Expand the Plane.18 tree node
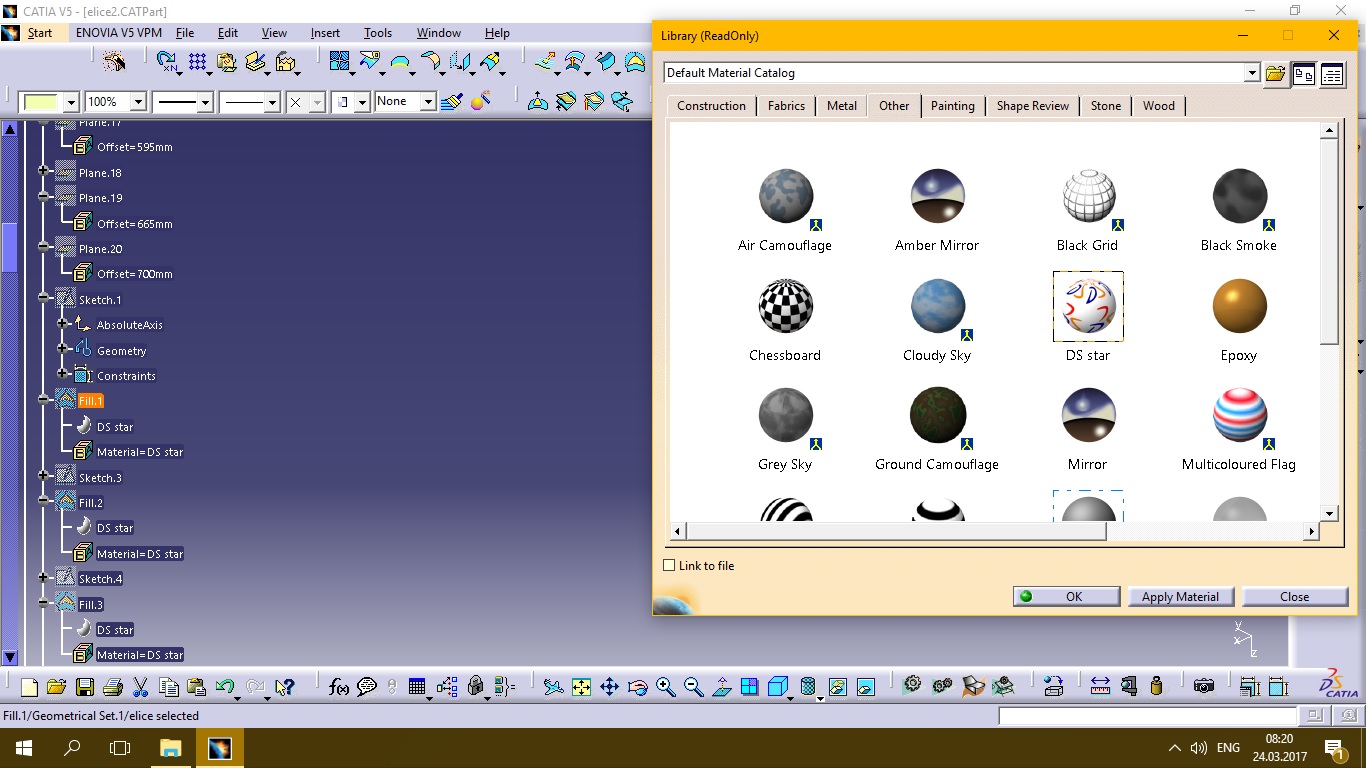The height and width of the screenshot is (768, 1366). pos(43,172)
